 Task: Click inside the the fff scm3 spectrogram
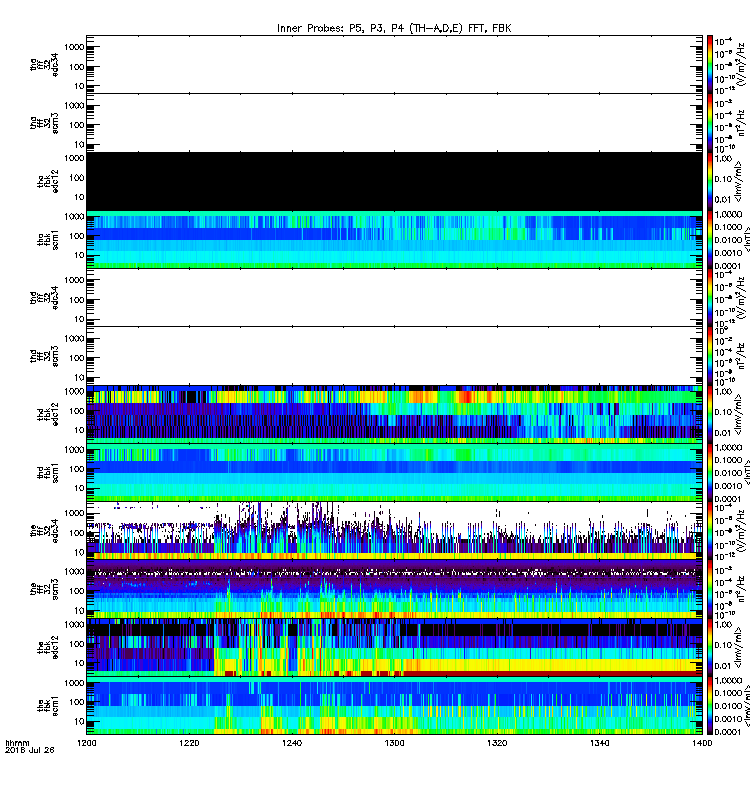tap(394, 589)
